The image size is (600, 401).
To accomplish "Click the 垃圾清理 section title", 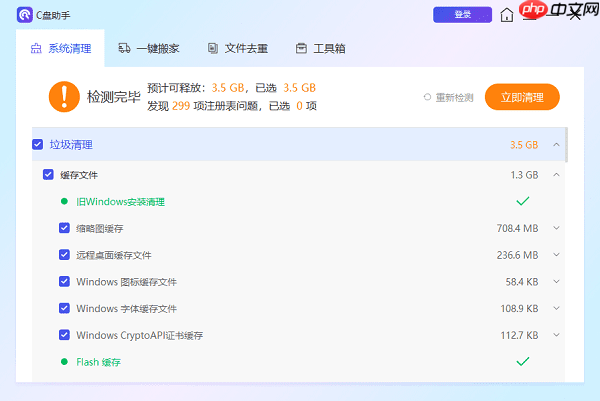I will (71, 145).
